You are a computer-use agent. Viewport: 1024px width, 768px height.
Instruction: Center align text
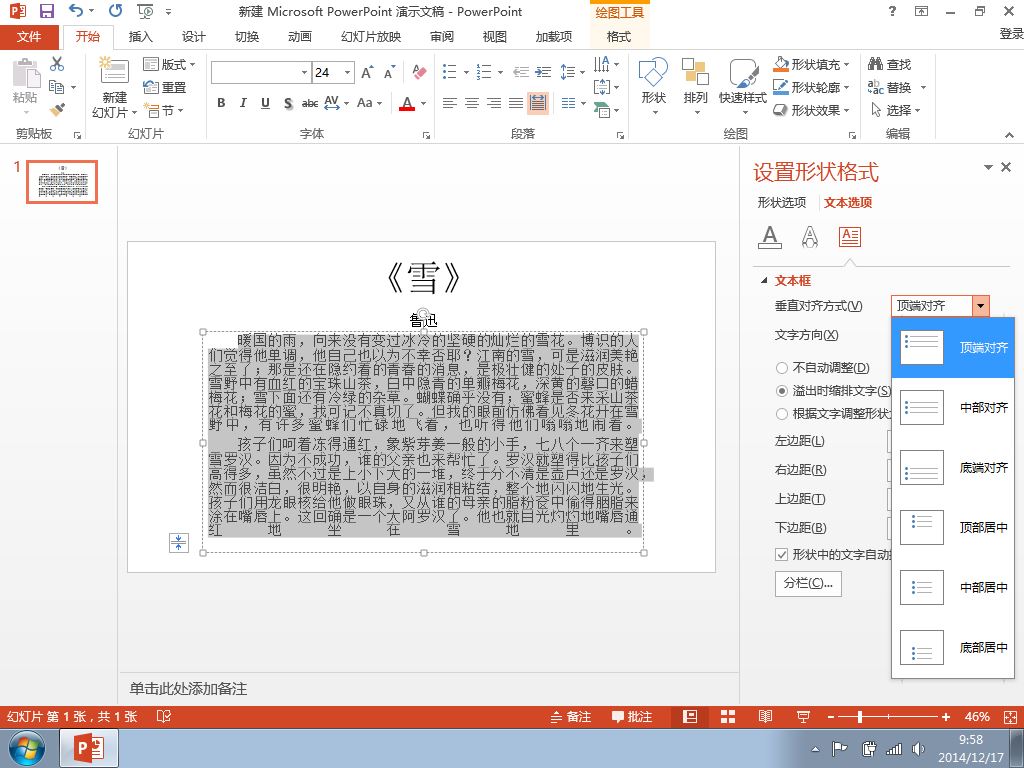[472, 103]
